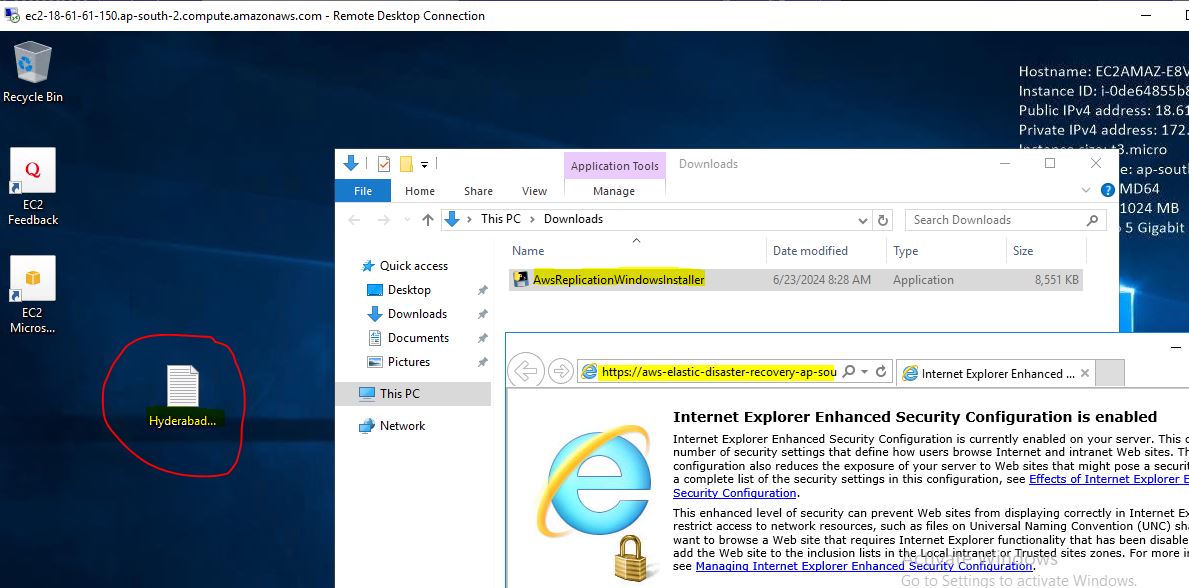Open Managing Internet Explorer Enhanced Security link
This screenshot has width=1189, height=588.
864,566
